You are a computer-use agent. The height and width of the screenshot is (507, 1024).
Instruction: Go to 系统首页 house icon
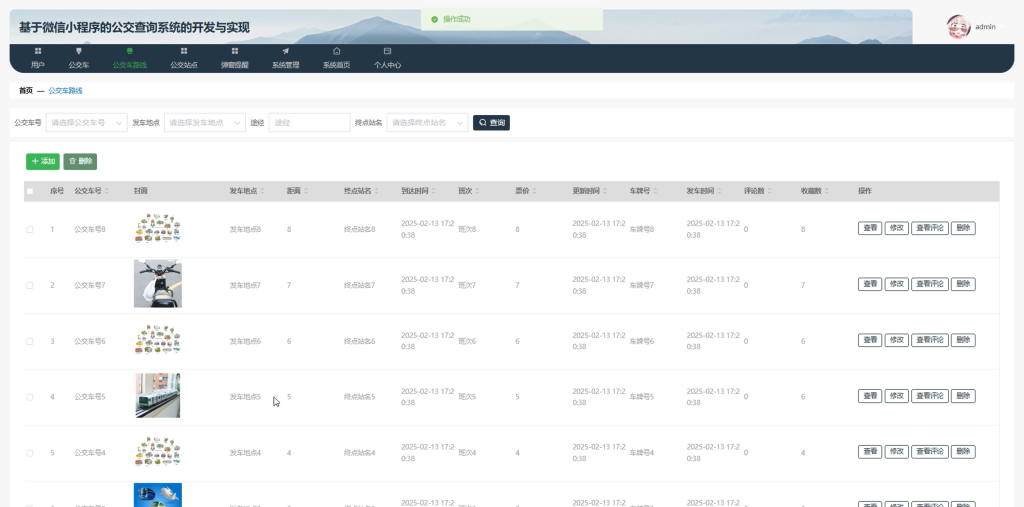tap(336, 51)
